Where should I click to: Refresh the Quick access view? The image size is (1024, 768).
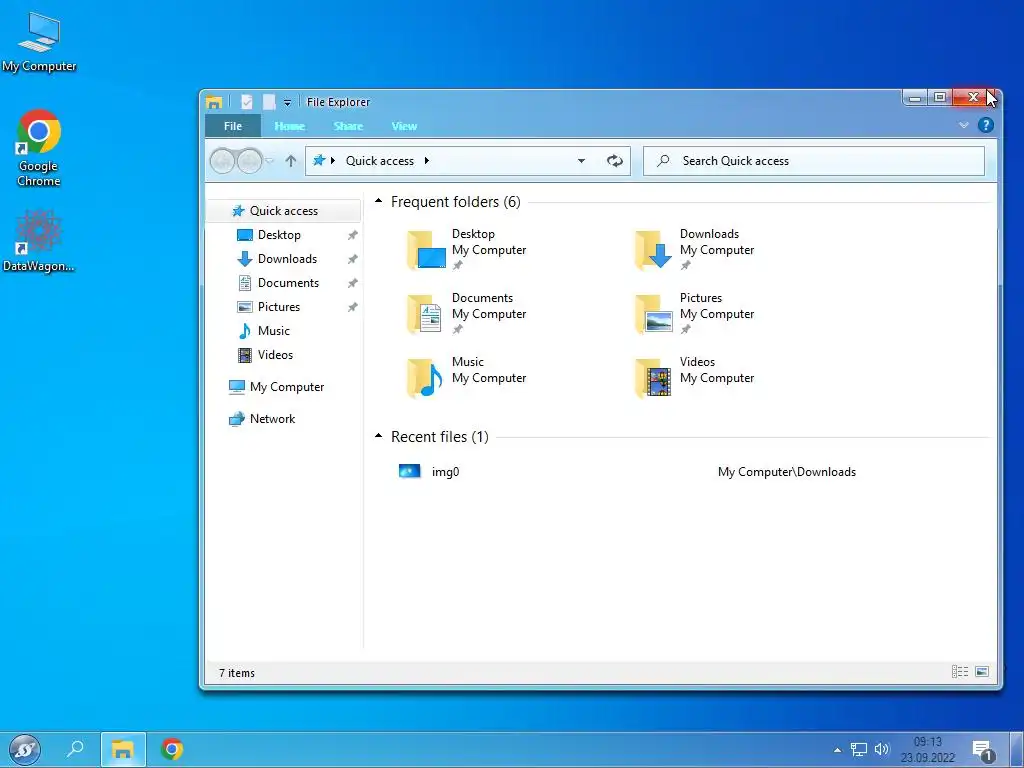click(615, 161)
